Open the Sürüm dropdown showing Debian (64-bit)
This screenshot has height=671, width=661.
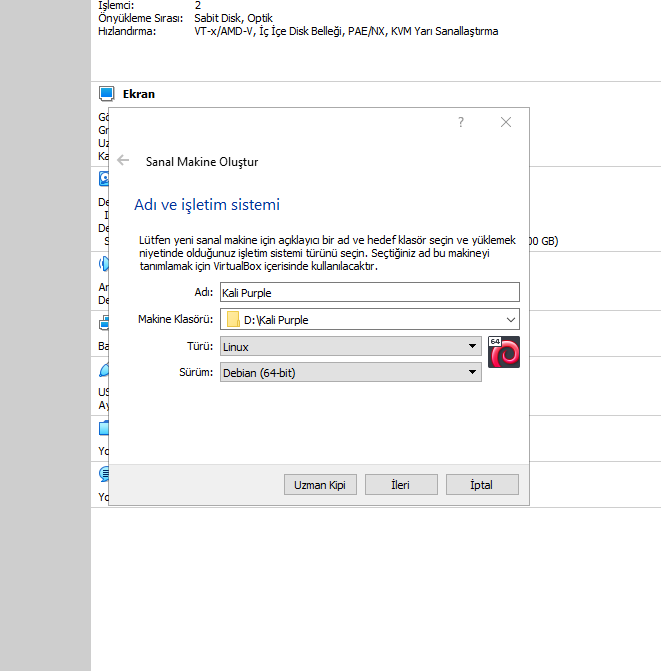tap(350, 372)
